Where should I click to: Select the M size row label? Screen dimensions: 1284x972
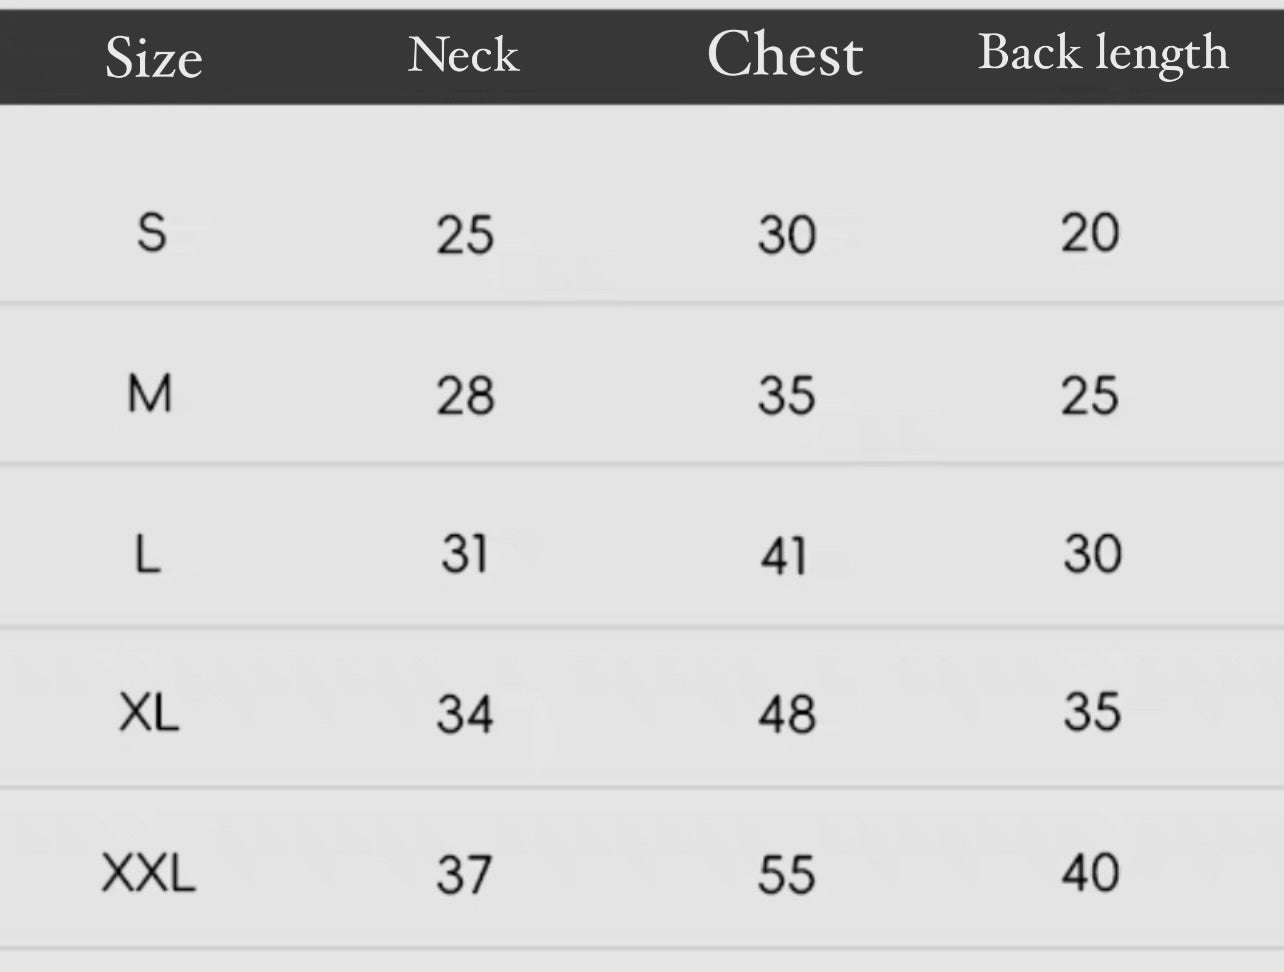point(150,393)
